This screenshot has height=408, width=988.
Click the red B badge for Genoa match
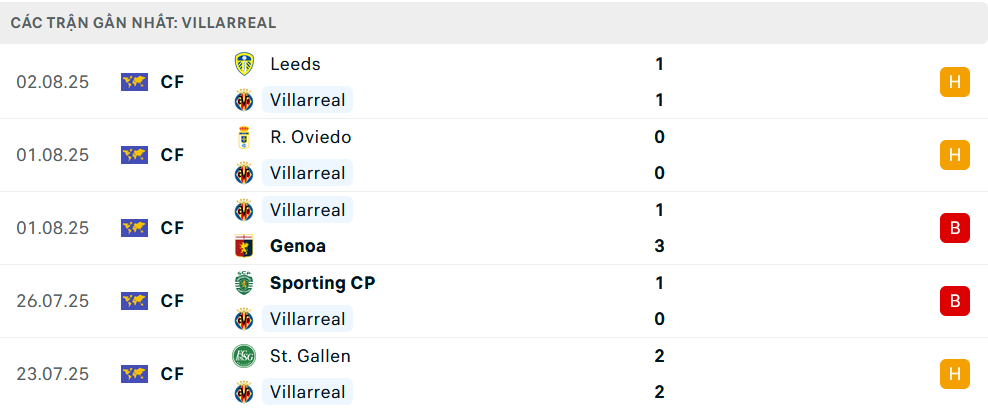(955, 228)
